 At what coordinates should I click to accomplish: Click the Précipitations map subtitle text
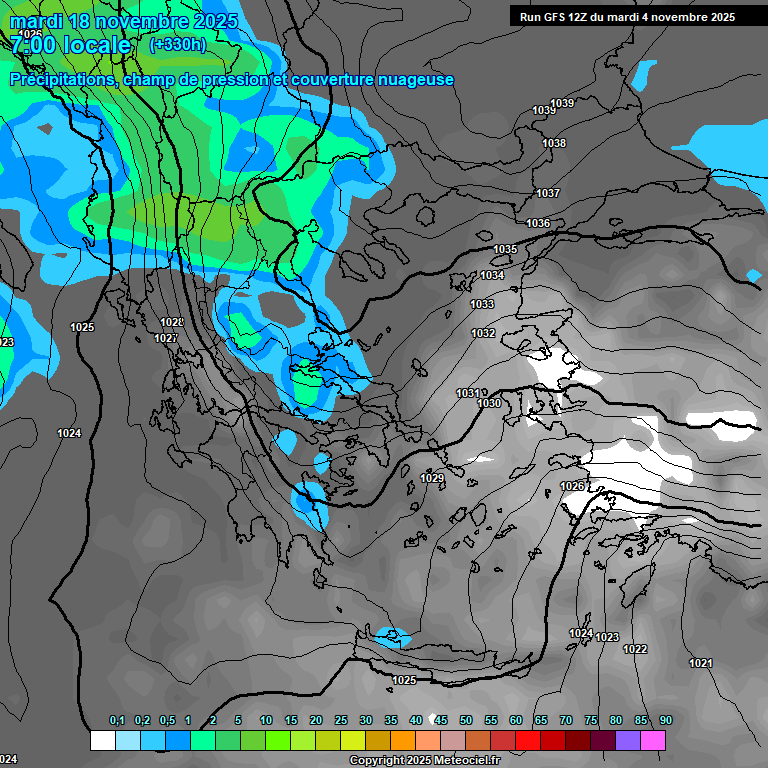(x=231, y=79)
